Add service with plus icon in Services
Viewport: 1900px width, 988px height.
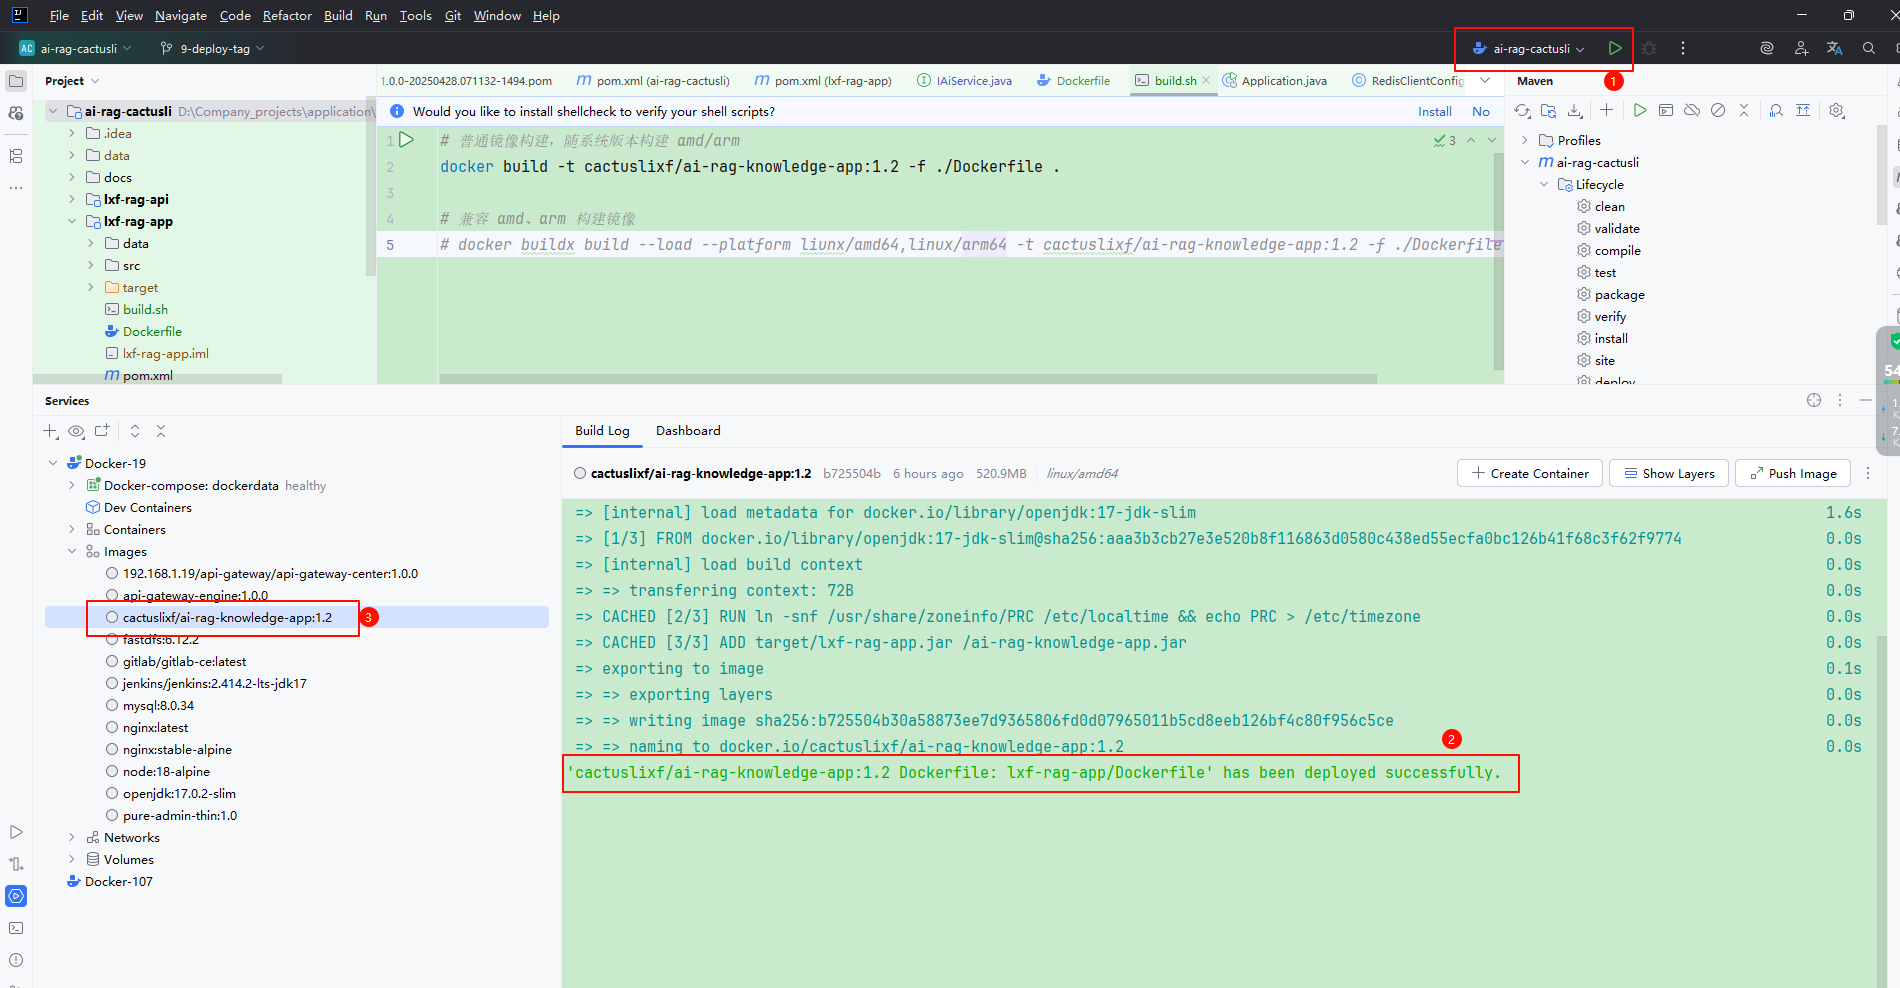(x=51, y=431)
